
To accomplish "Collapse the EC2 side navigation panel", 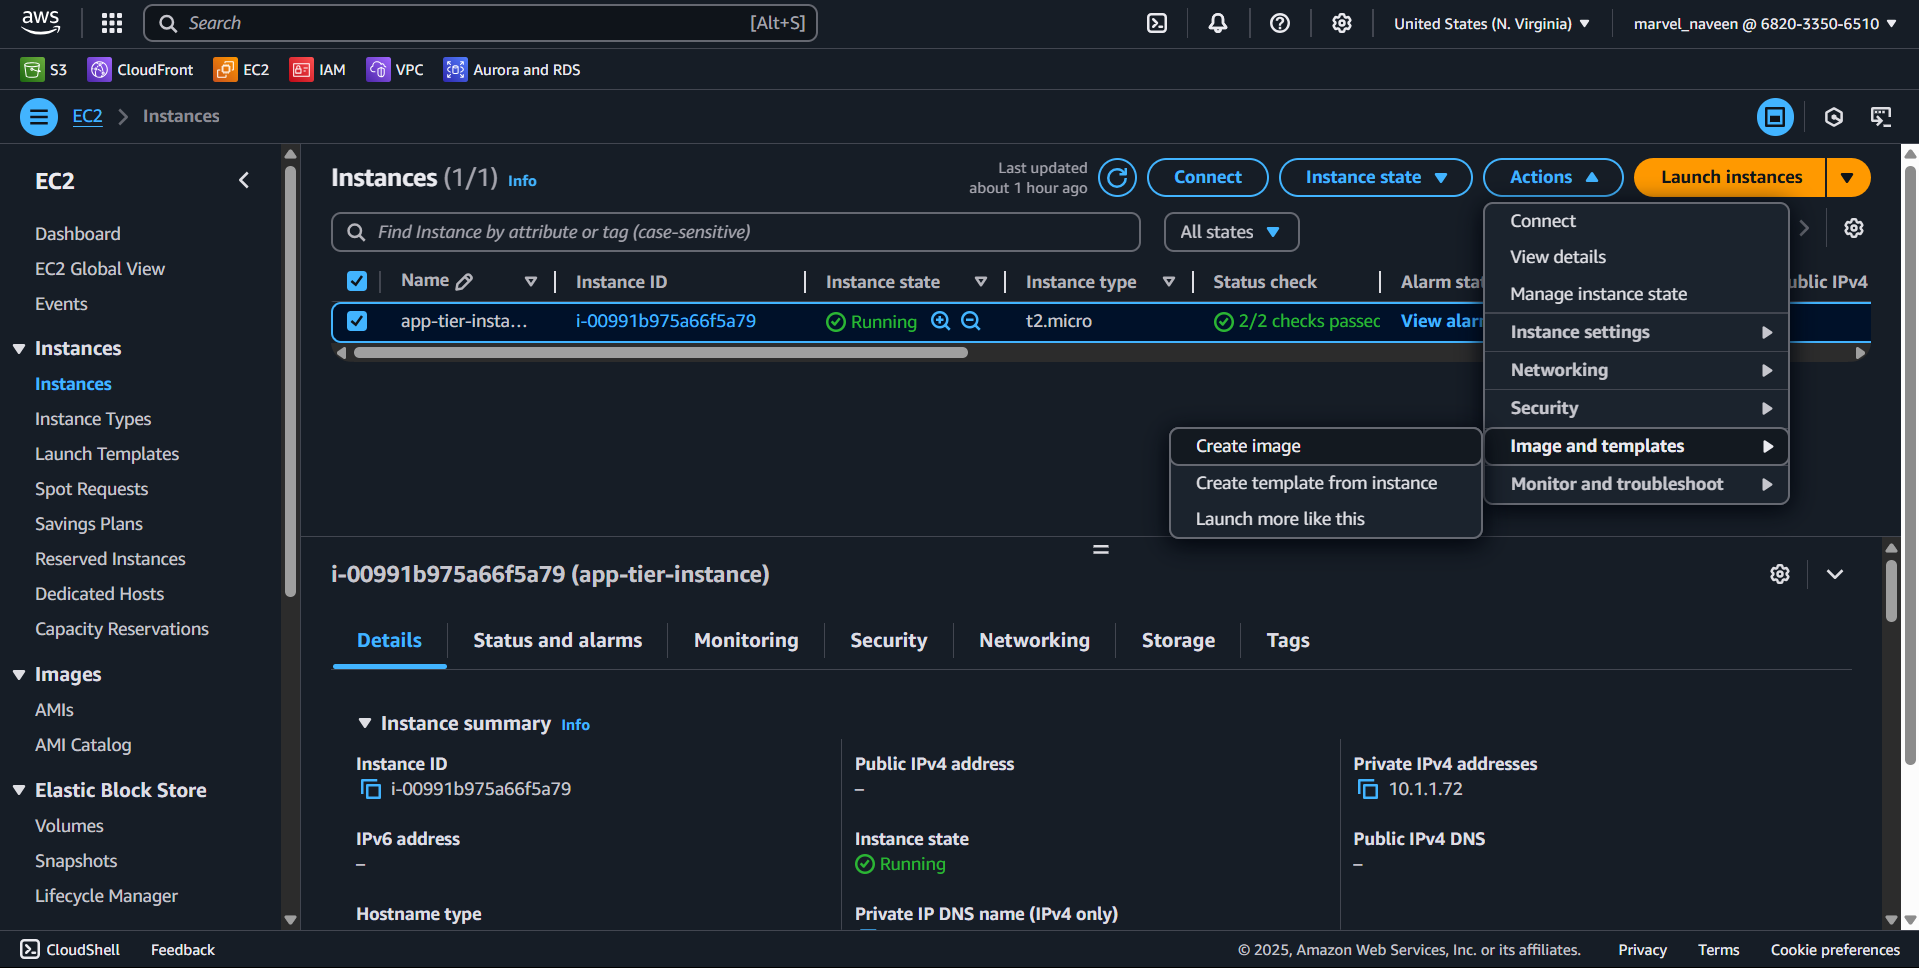I will (x=244, y=180).
